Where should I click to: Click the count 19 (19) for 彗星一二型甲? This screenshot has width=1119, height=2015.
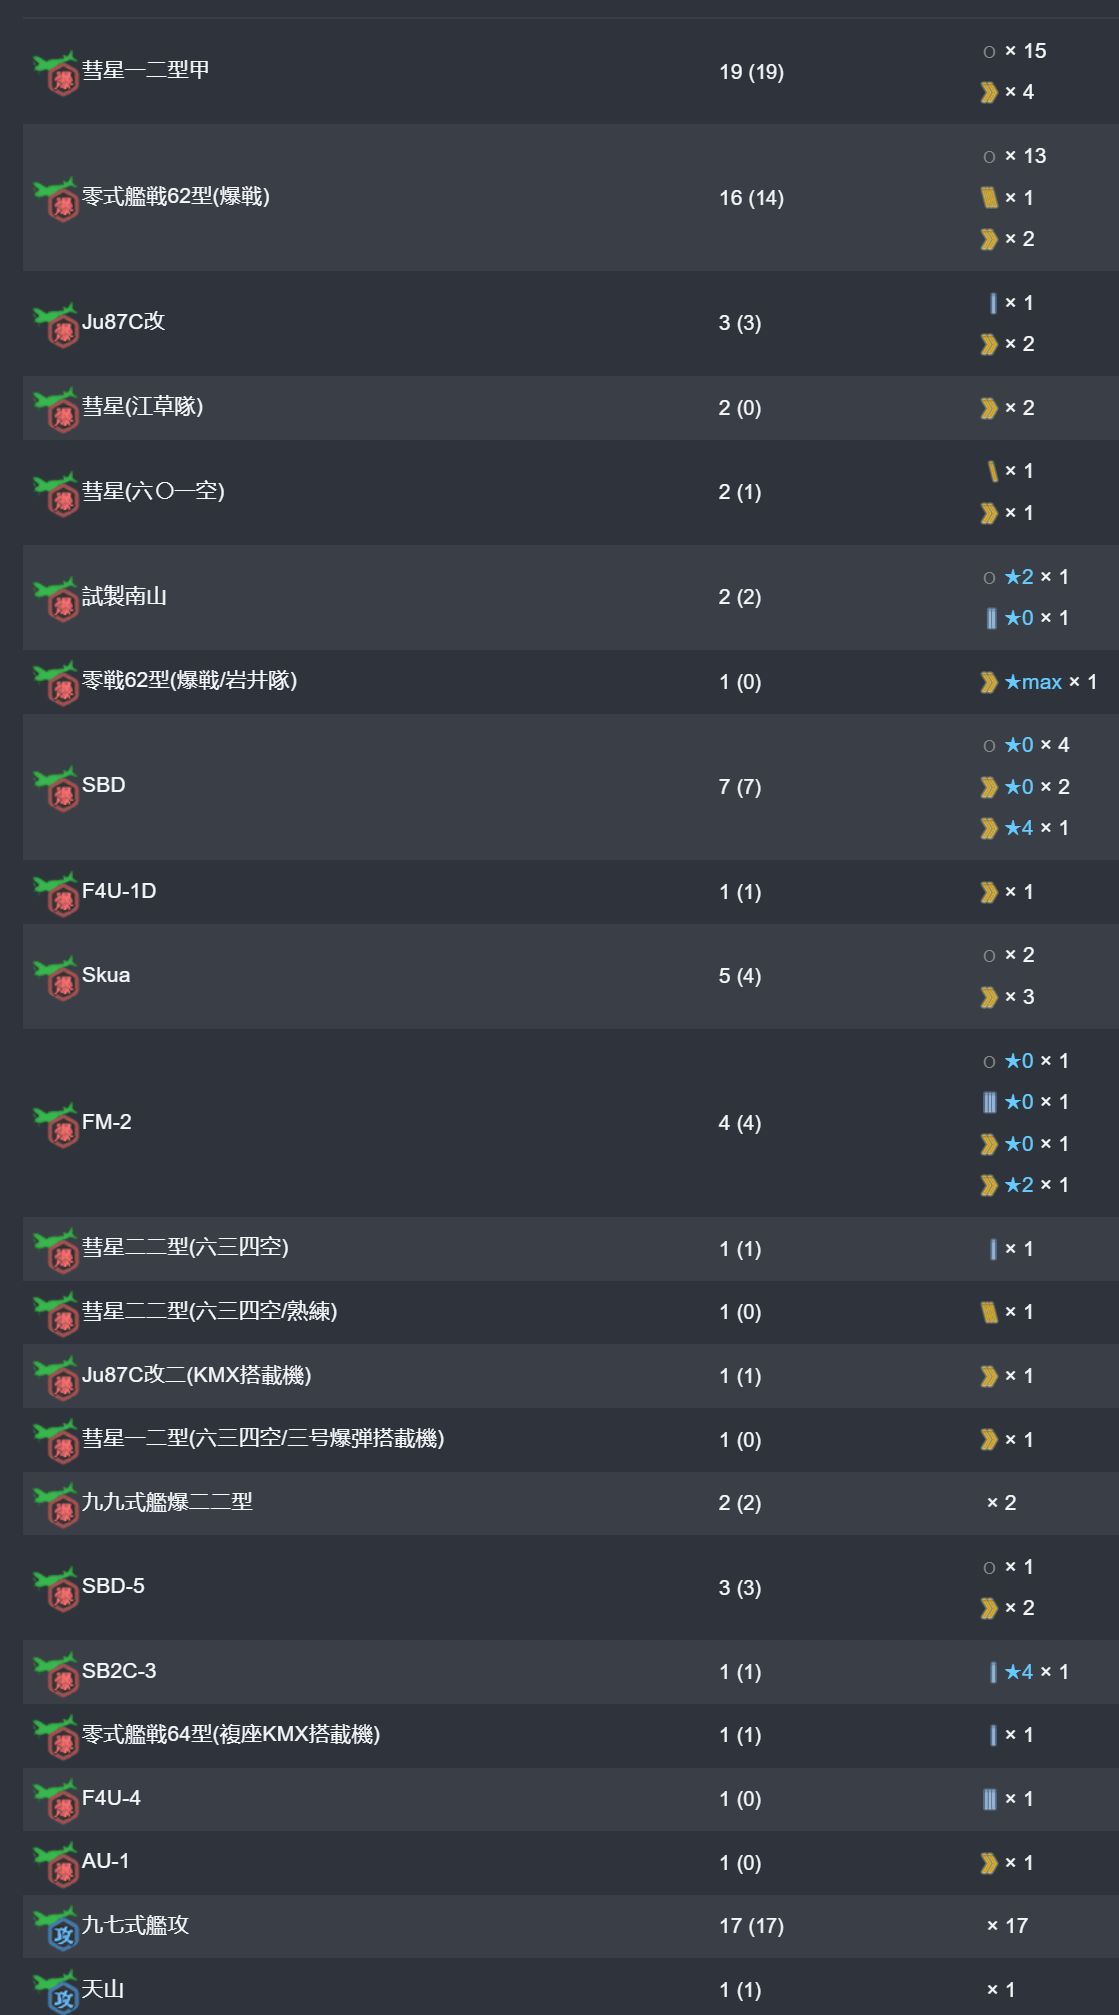(751, 72)
